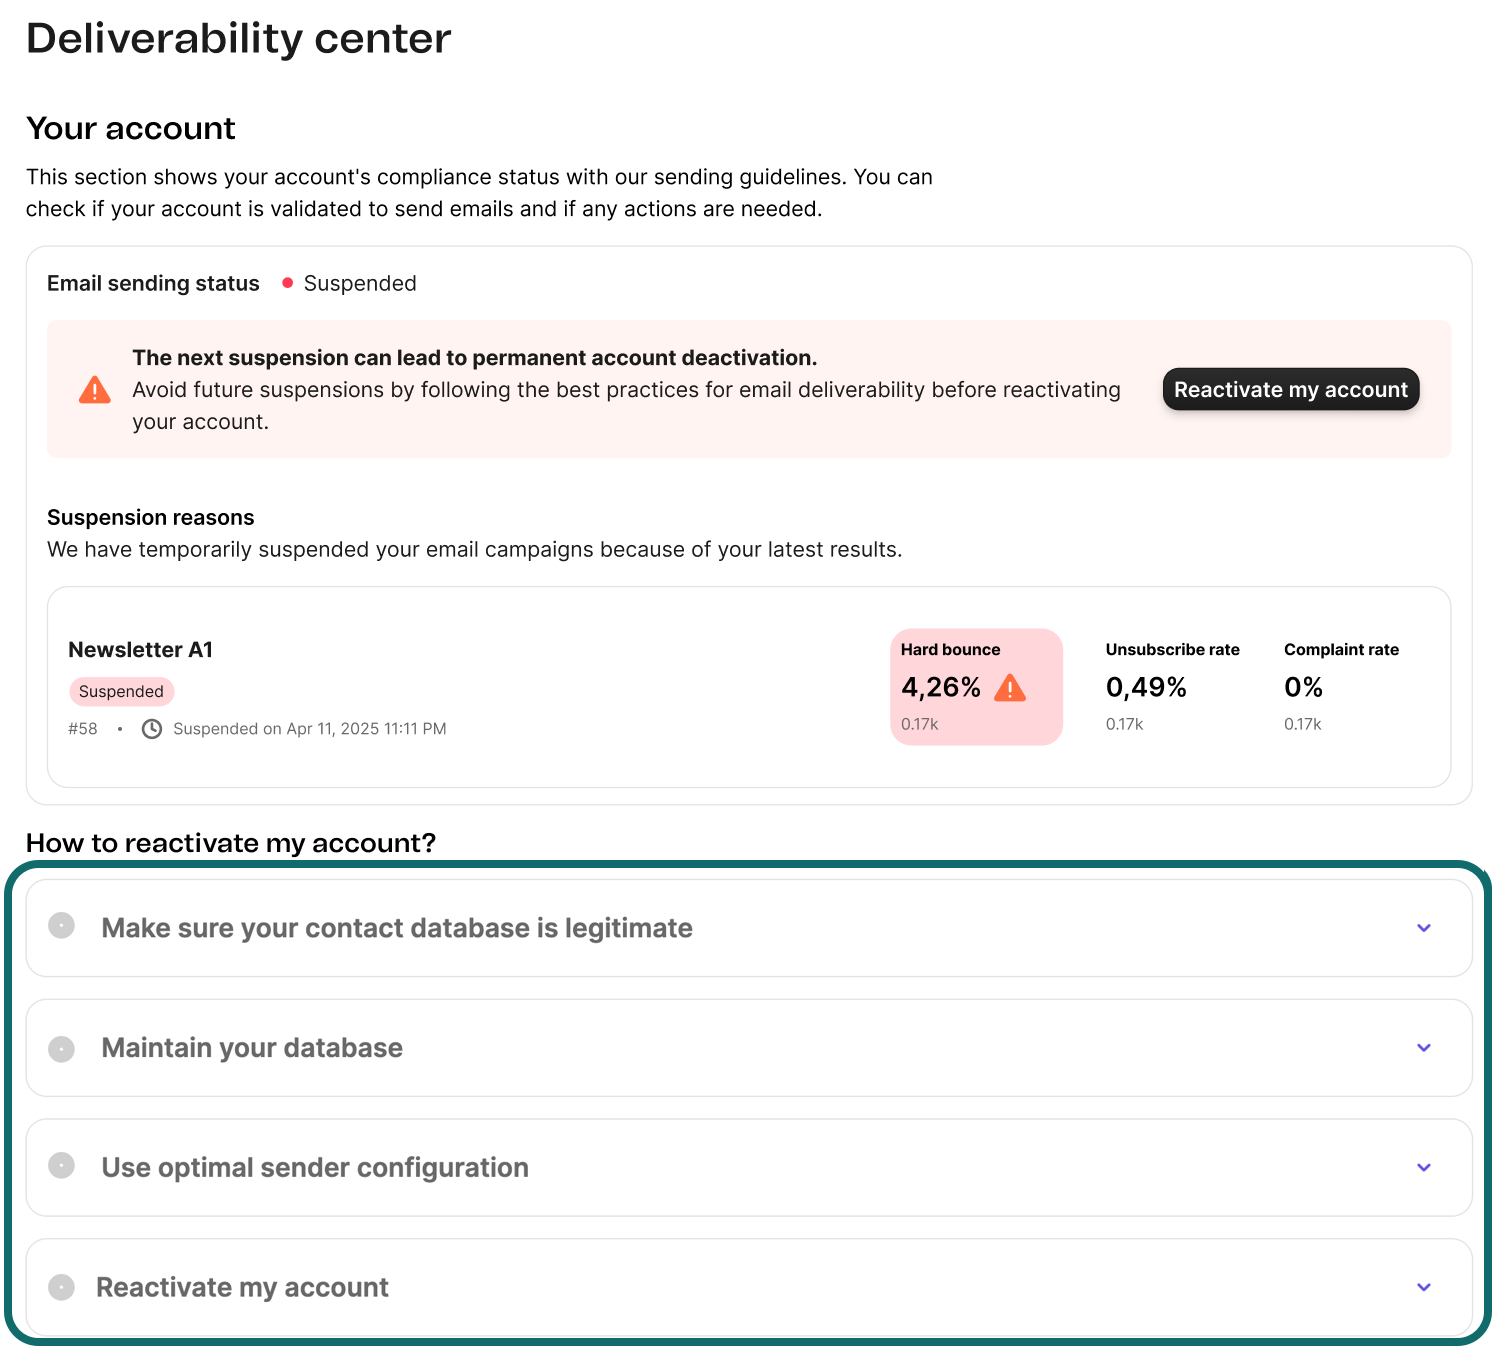Select the status circle beside Maintain your database
The height and width of the screenshot is (1346, 1496).
(61, 1047)
